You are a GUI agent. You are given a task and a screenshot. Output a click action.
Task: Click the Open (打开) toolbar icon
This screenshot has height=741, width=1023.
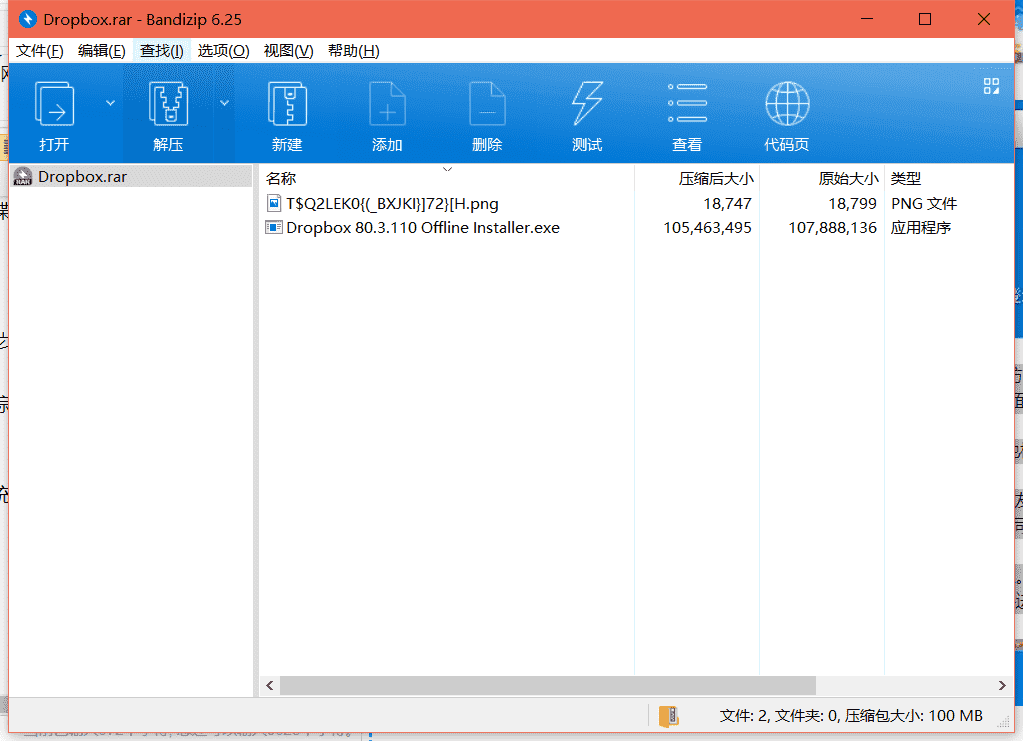pyautogui.click(x=54, y=104)
